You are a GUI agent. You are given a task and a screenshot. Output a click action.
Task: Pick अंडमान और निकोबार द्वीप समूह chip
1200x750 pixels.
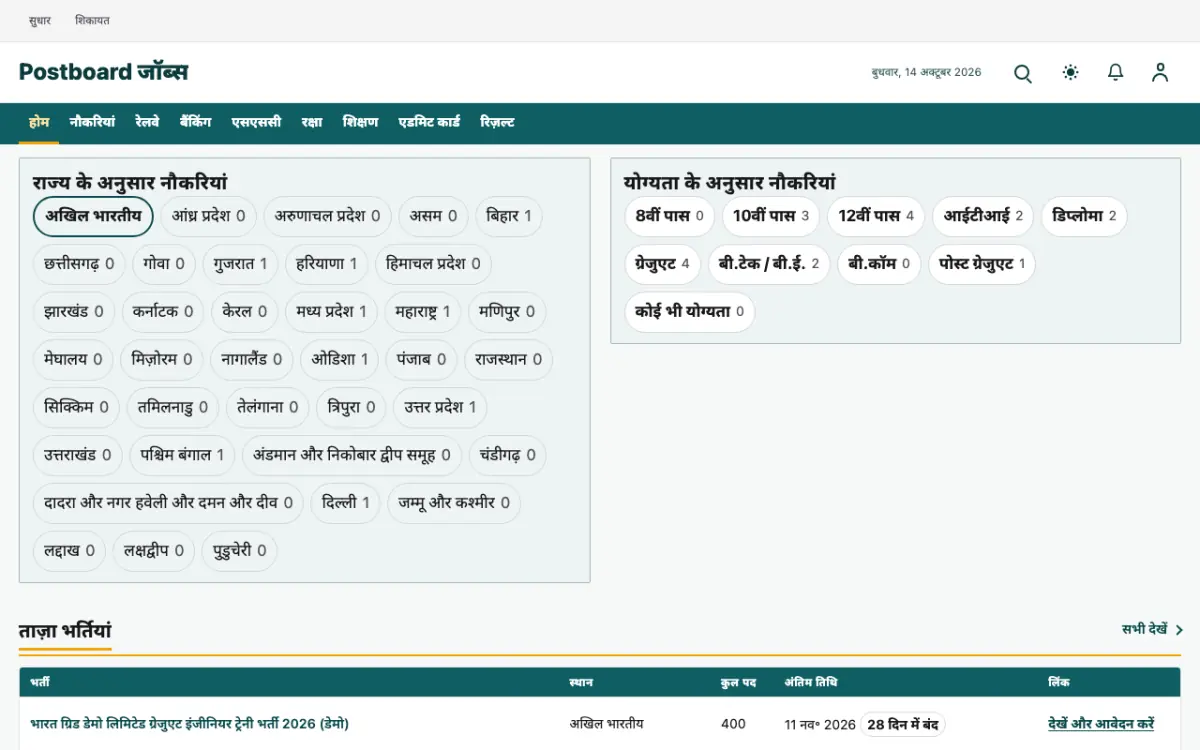[352, 455]
